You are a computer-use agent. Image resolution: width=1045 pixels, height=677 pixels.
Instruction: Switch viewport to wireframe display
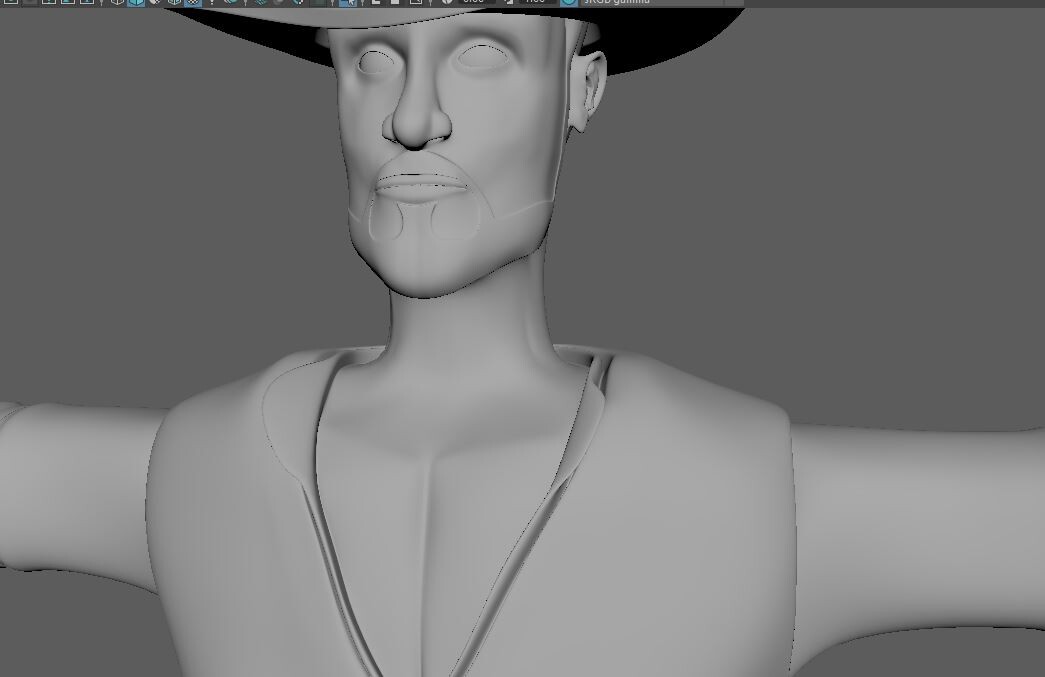(118, 3)
